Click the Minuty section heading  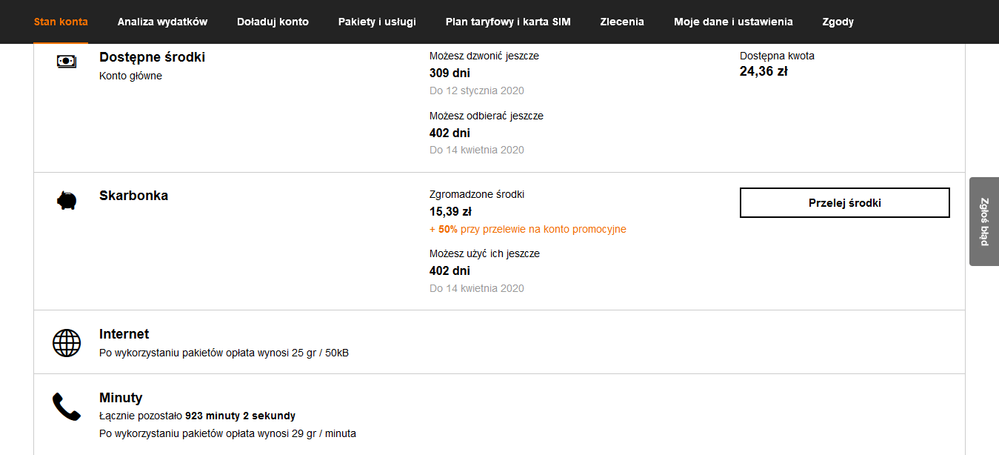click(x=121, y=397)
